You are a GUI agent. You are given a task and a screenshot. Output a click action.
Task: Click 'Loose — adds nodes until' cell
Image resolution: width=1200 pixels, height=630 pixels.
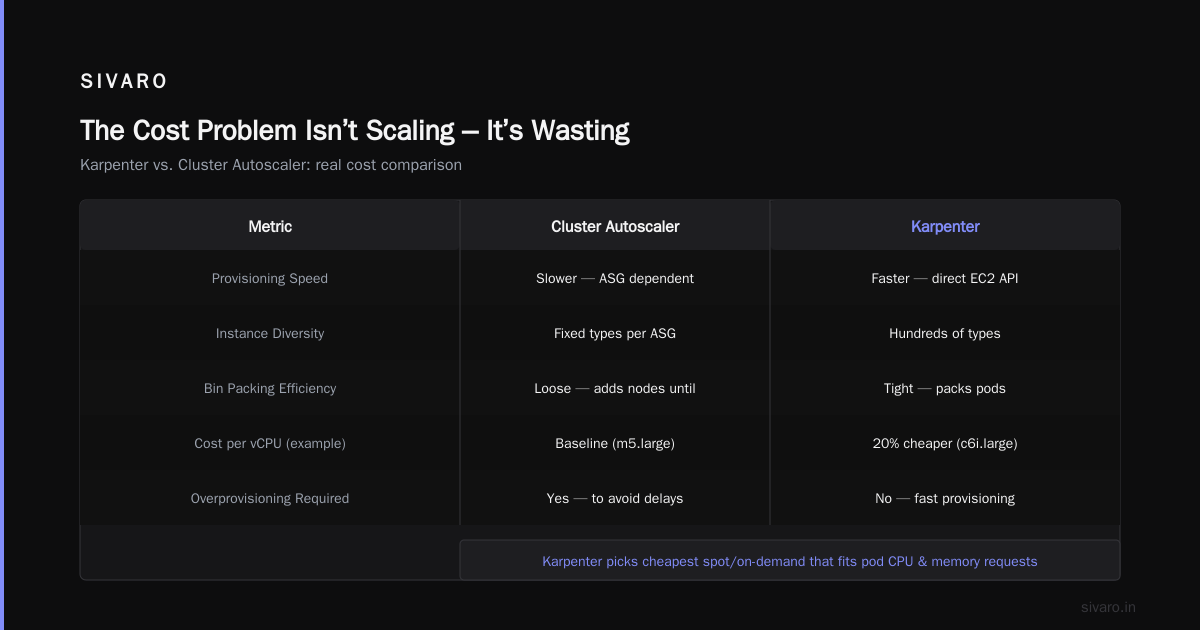tap(615, 388)
